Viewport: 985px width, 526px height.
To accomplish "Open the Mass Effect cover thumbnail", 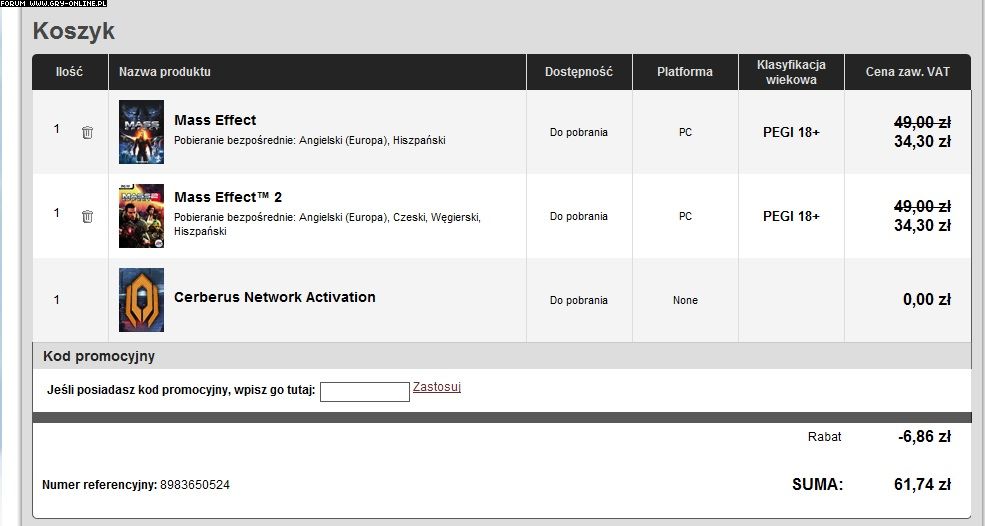I will point(141,132).
